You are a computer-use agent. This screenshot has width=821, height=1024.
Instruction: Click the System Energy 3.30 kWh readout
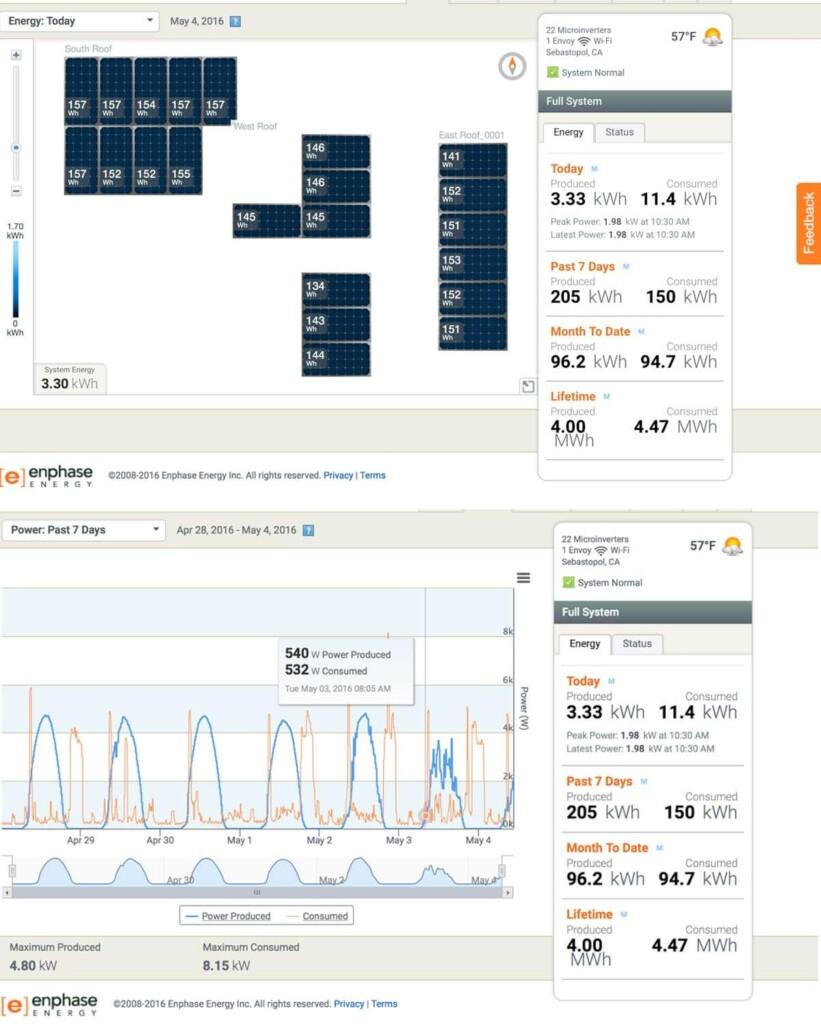coord(69,379)
